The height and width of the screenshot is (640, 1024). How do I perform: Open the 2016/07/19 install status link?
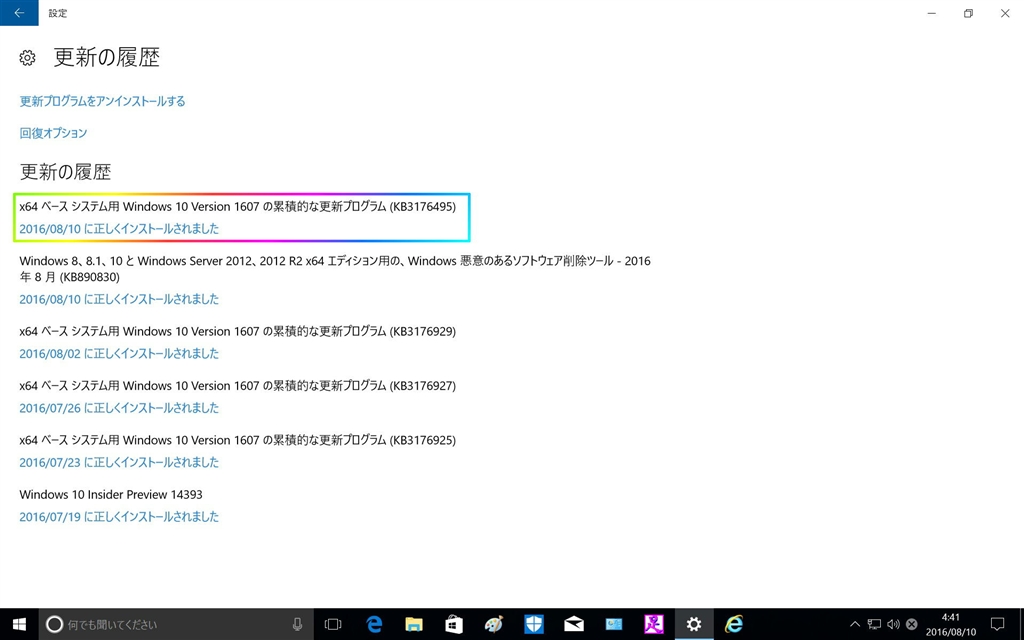[119, 517]
